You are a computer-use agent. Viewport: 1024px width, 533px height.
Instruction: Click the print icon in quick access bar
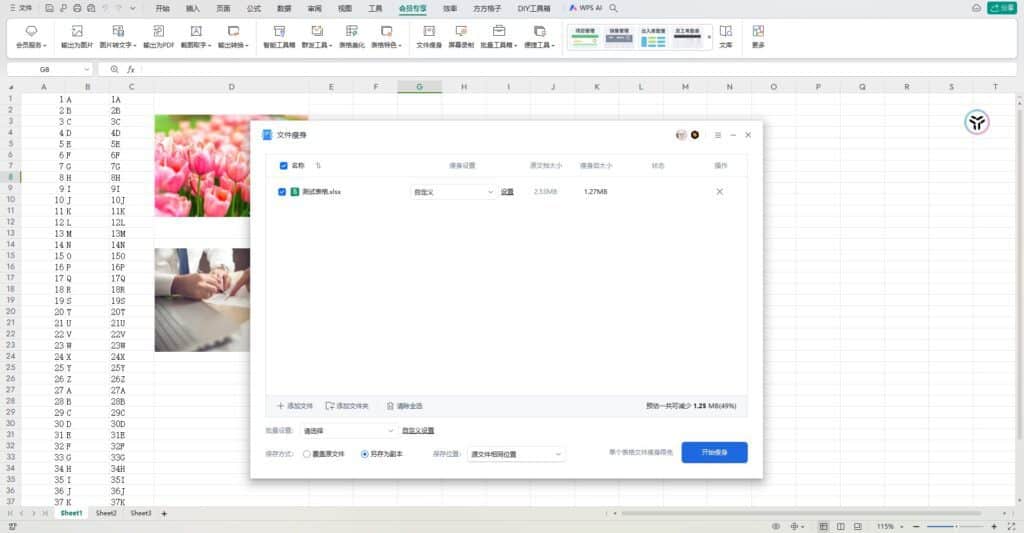[x=77, y=8]
